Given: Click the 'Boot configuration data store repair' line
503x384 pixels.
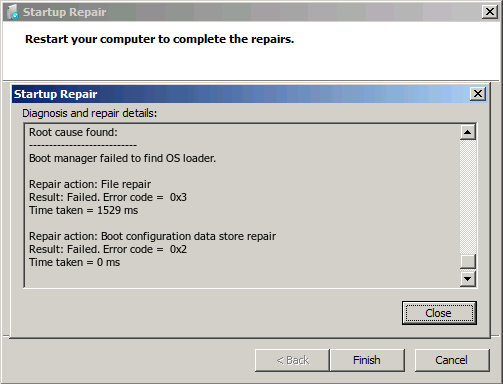Looking at the screenshot, I should 152,236.
